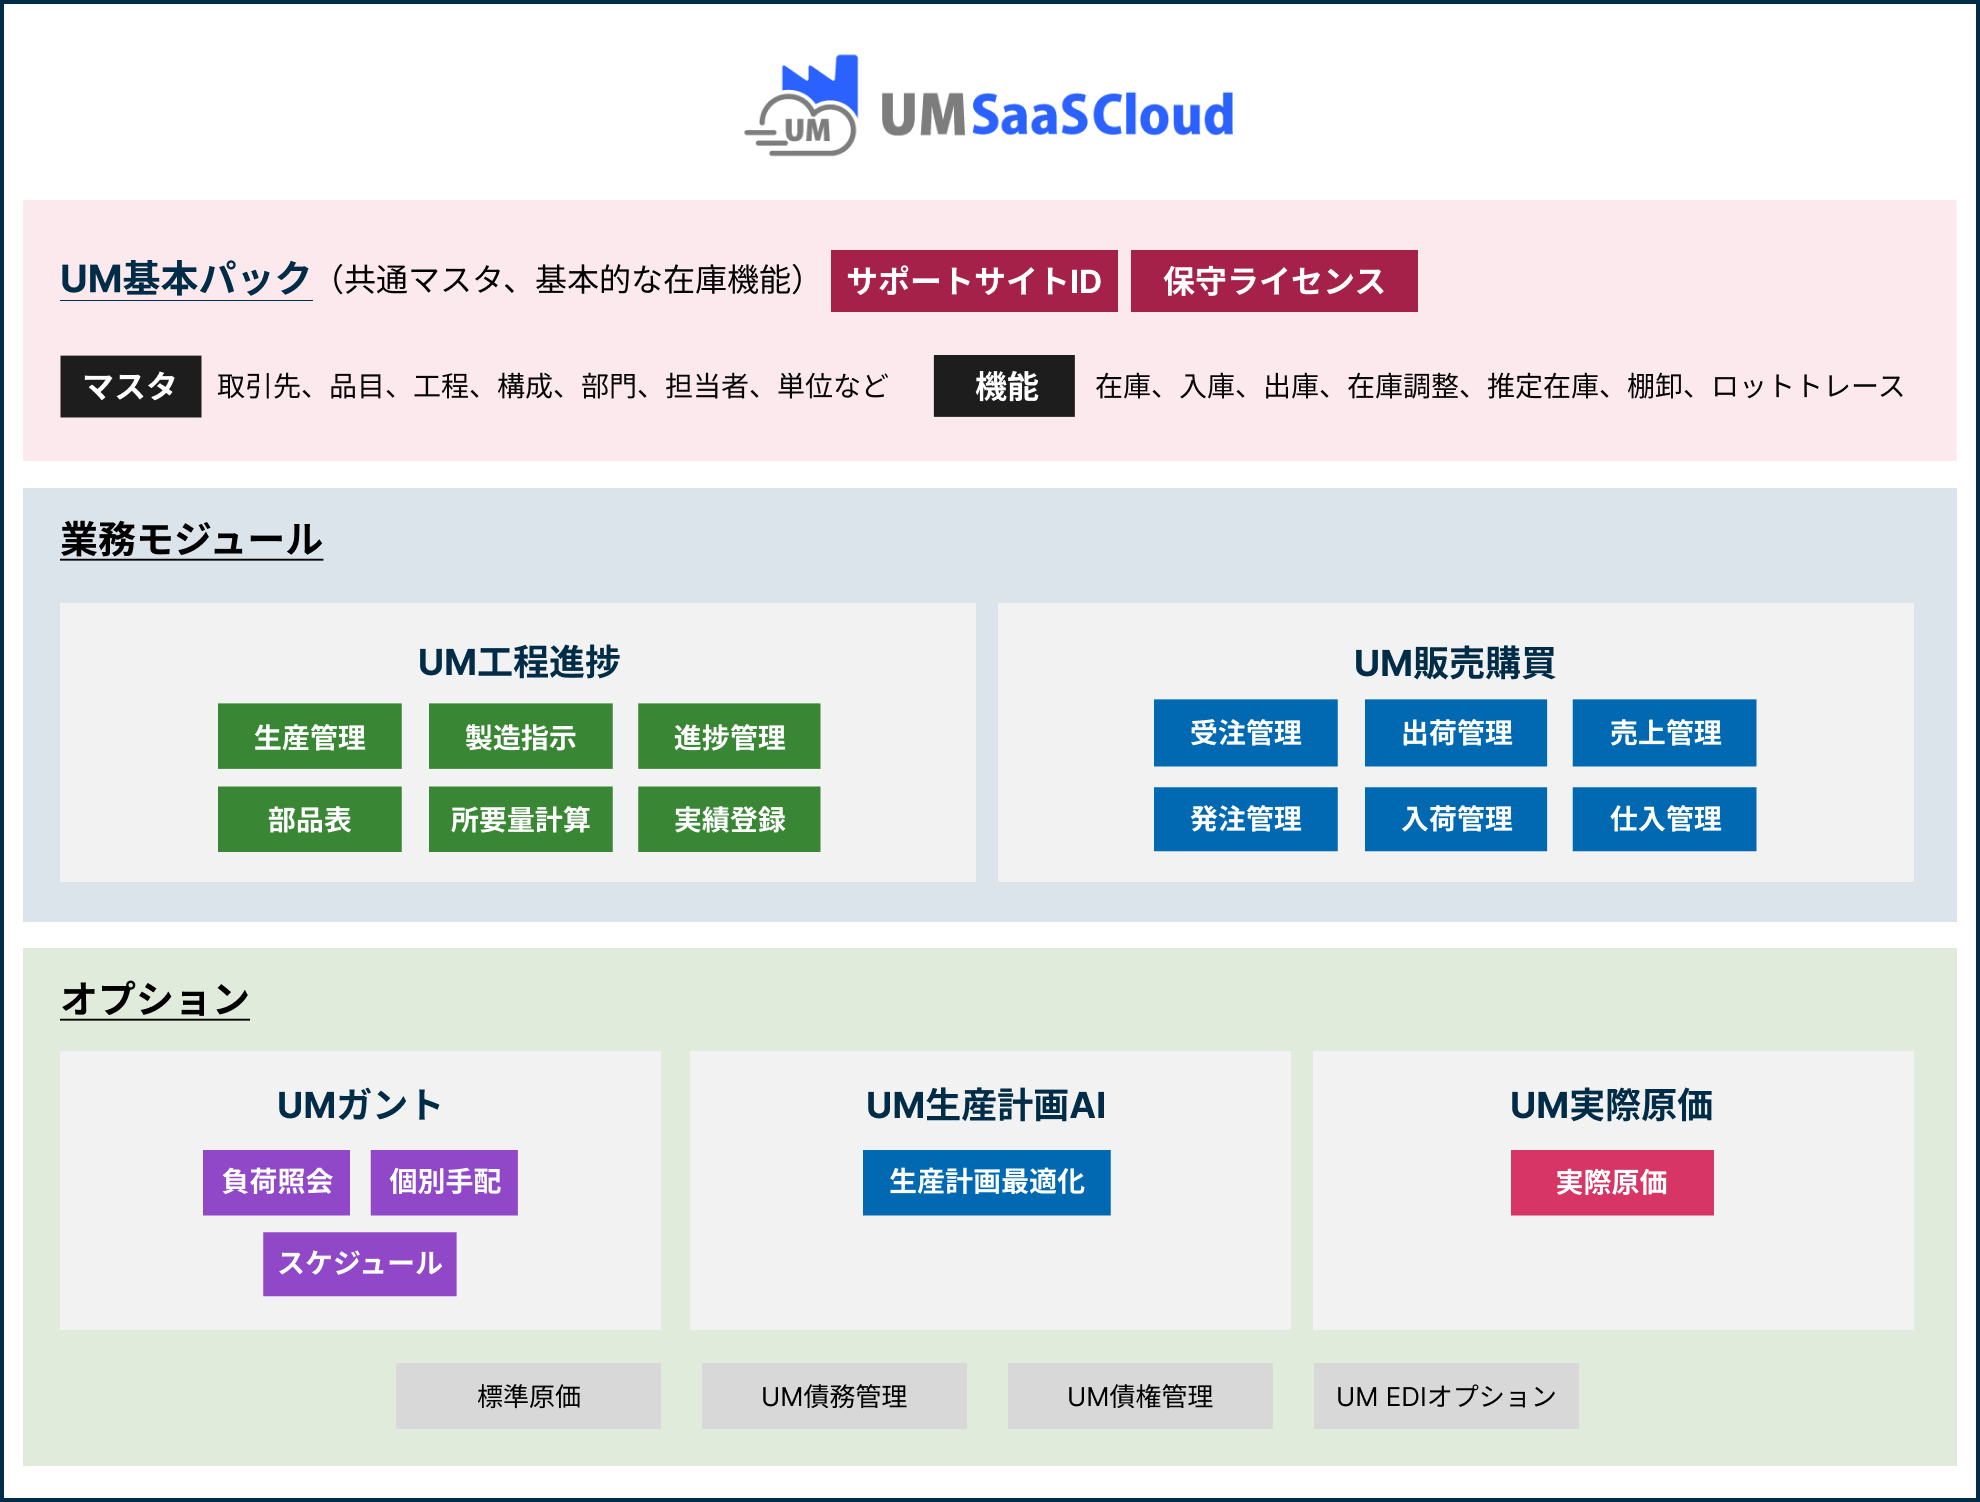
Task: Choose the blue 受注管理 button
Action: point(1246,733)
